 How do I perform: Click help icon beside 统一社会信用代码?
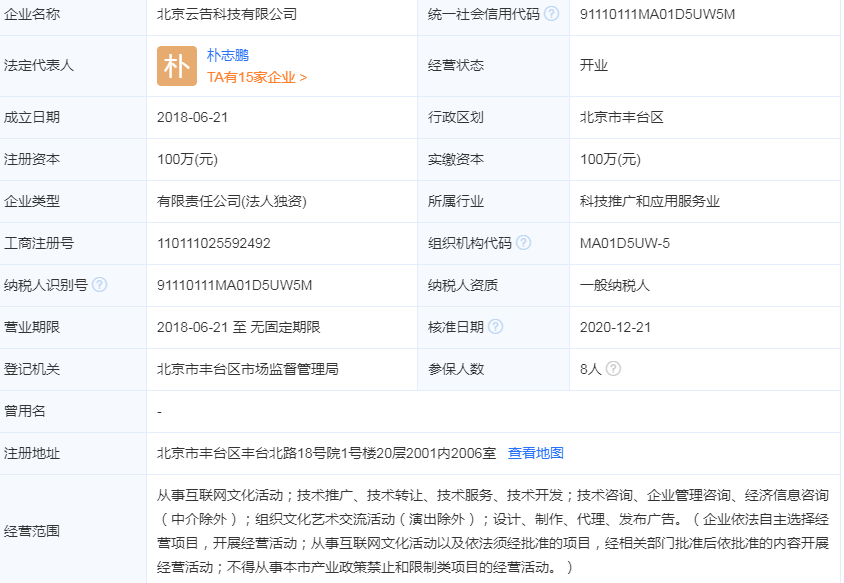point(551,14)
